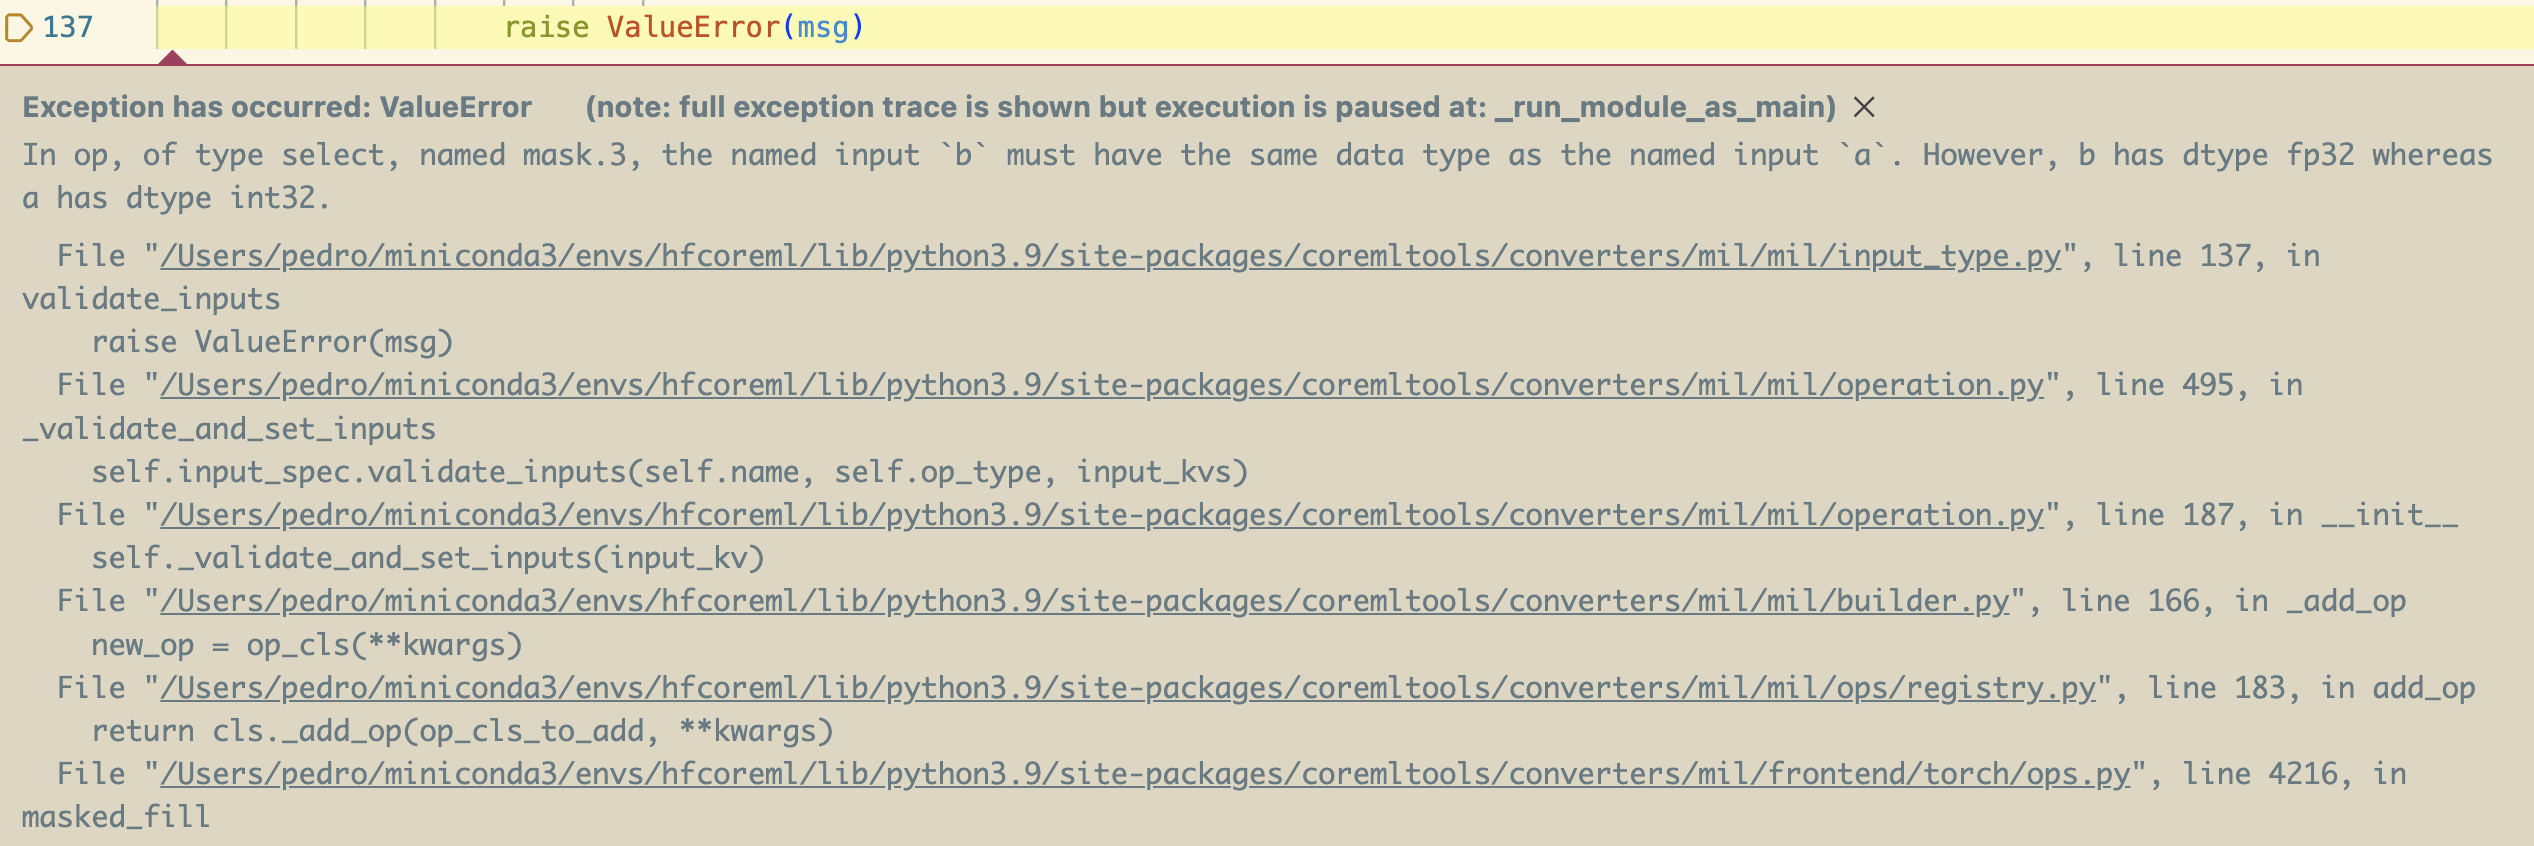Close the exception widget with the X

[1864, 107]
